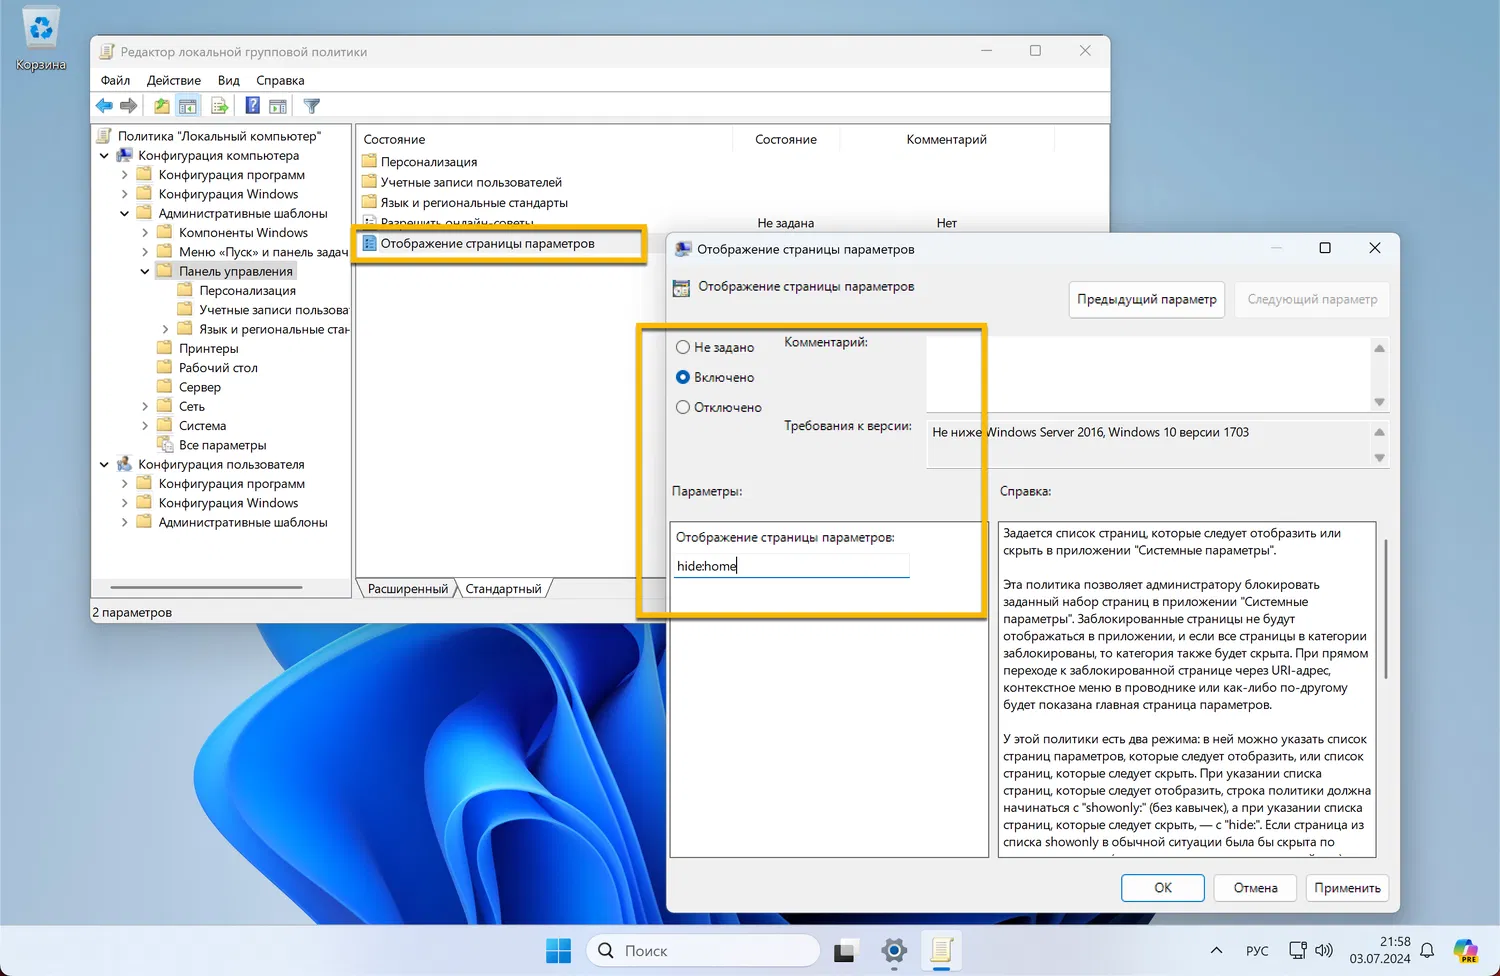Viewport: 1500px width, 976px height.
Task: Select Язык и региональные стандарты folder in list
Action: point(465,202)
